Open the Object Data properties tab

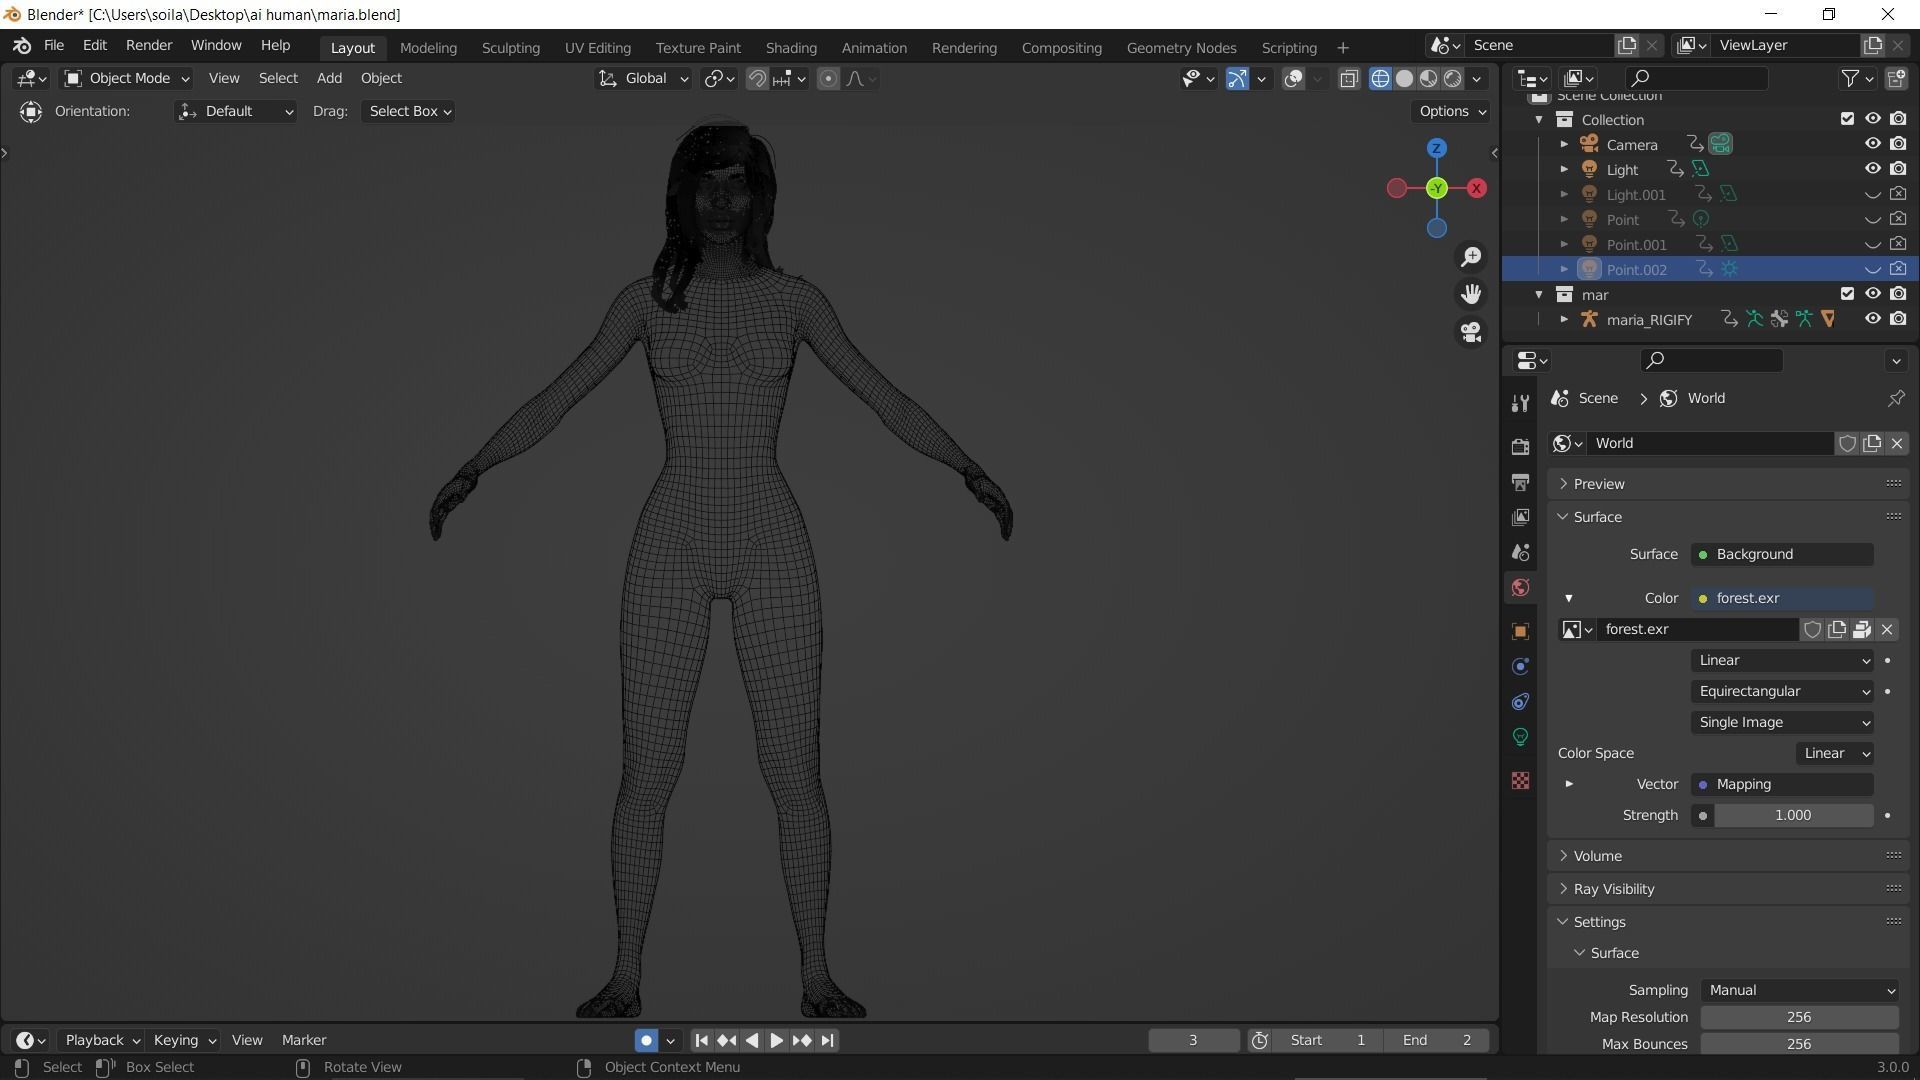point(1520,737)
